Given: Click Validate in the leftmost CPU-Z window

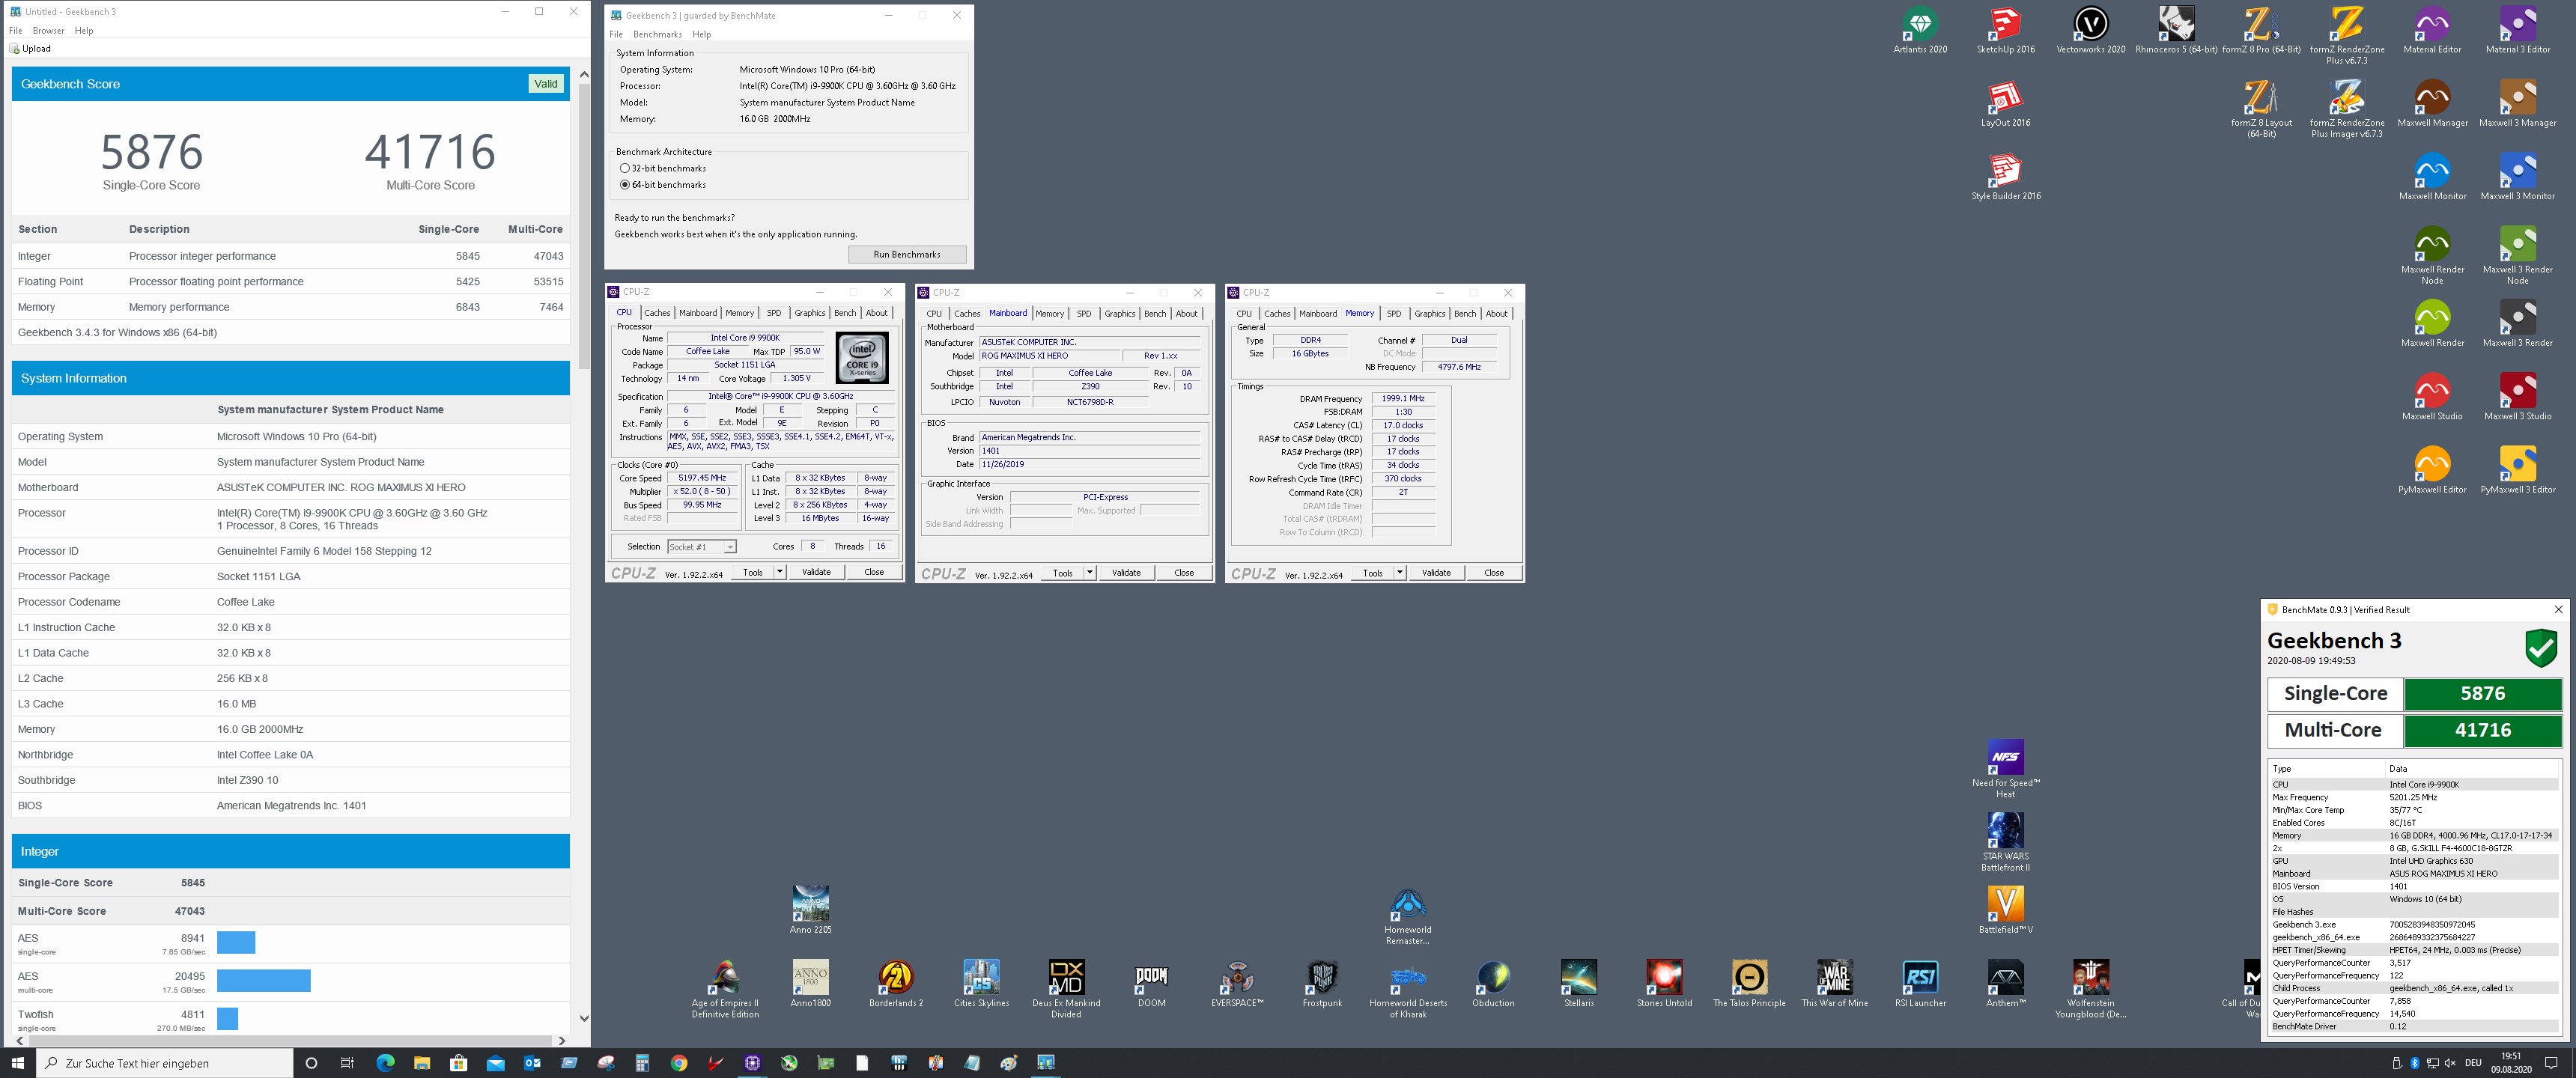Looking at the screenshot, I should [x=816, y=572].
